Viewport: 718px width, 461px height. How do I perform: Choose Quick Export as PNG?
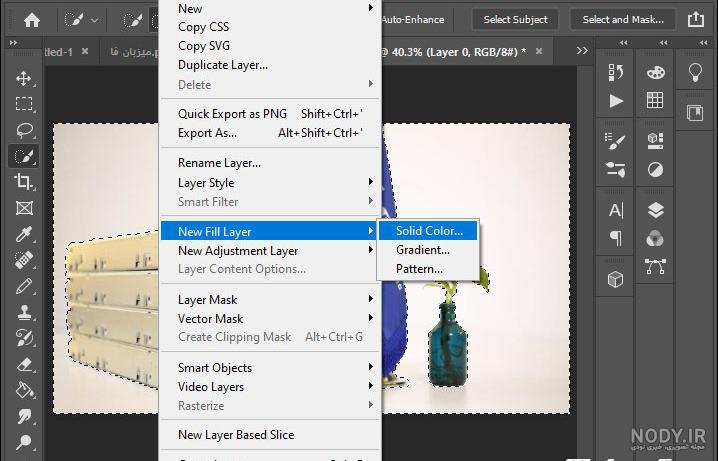pos(270,114)
